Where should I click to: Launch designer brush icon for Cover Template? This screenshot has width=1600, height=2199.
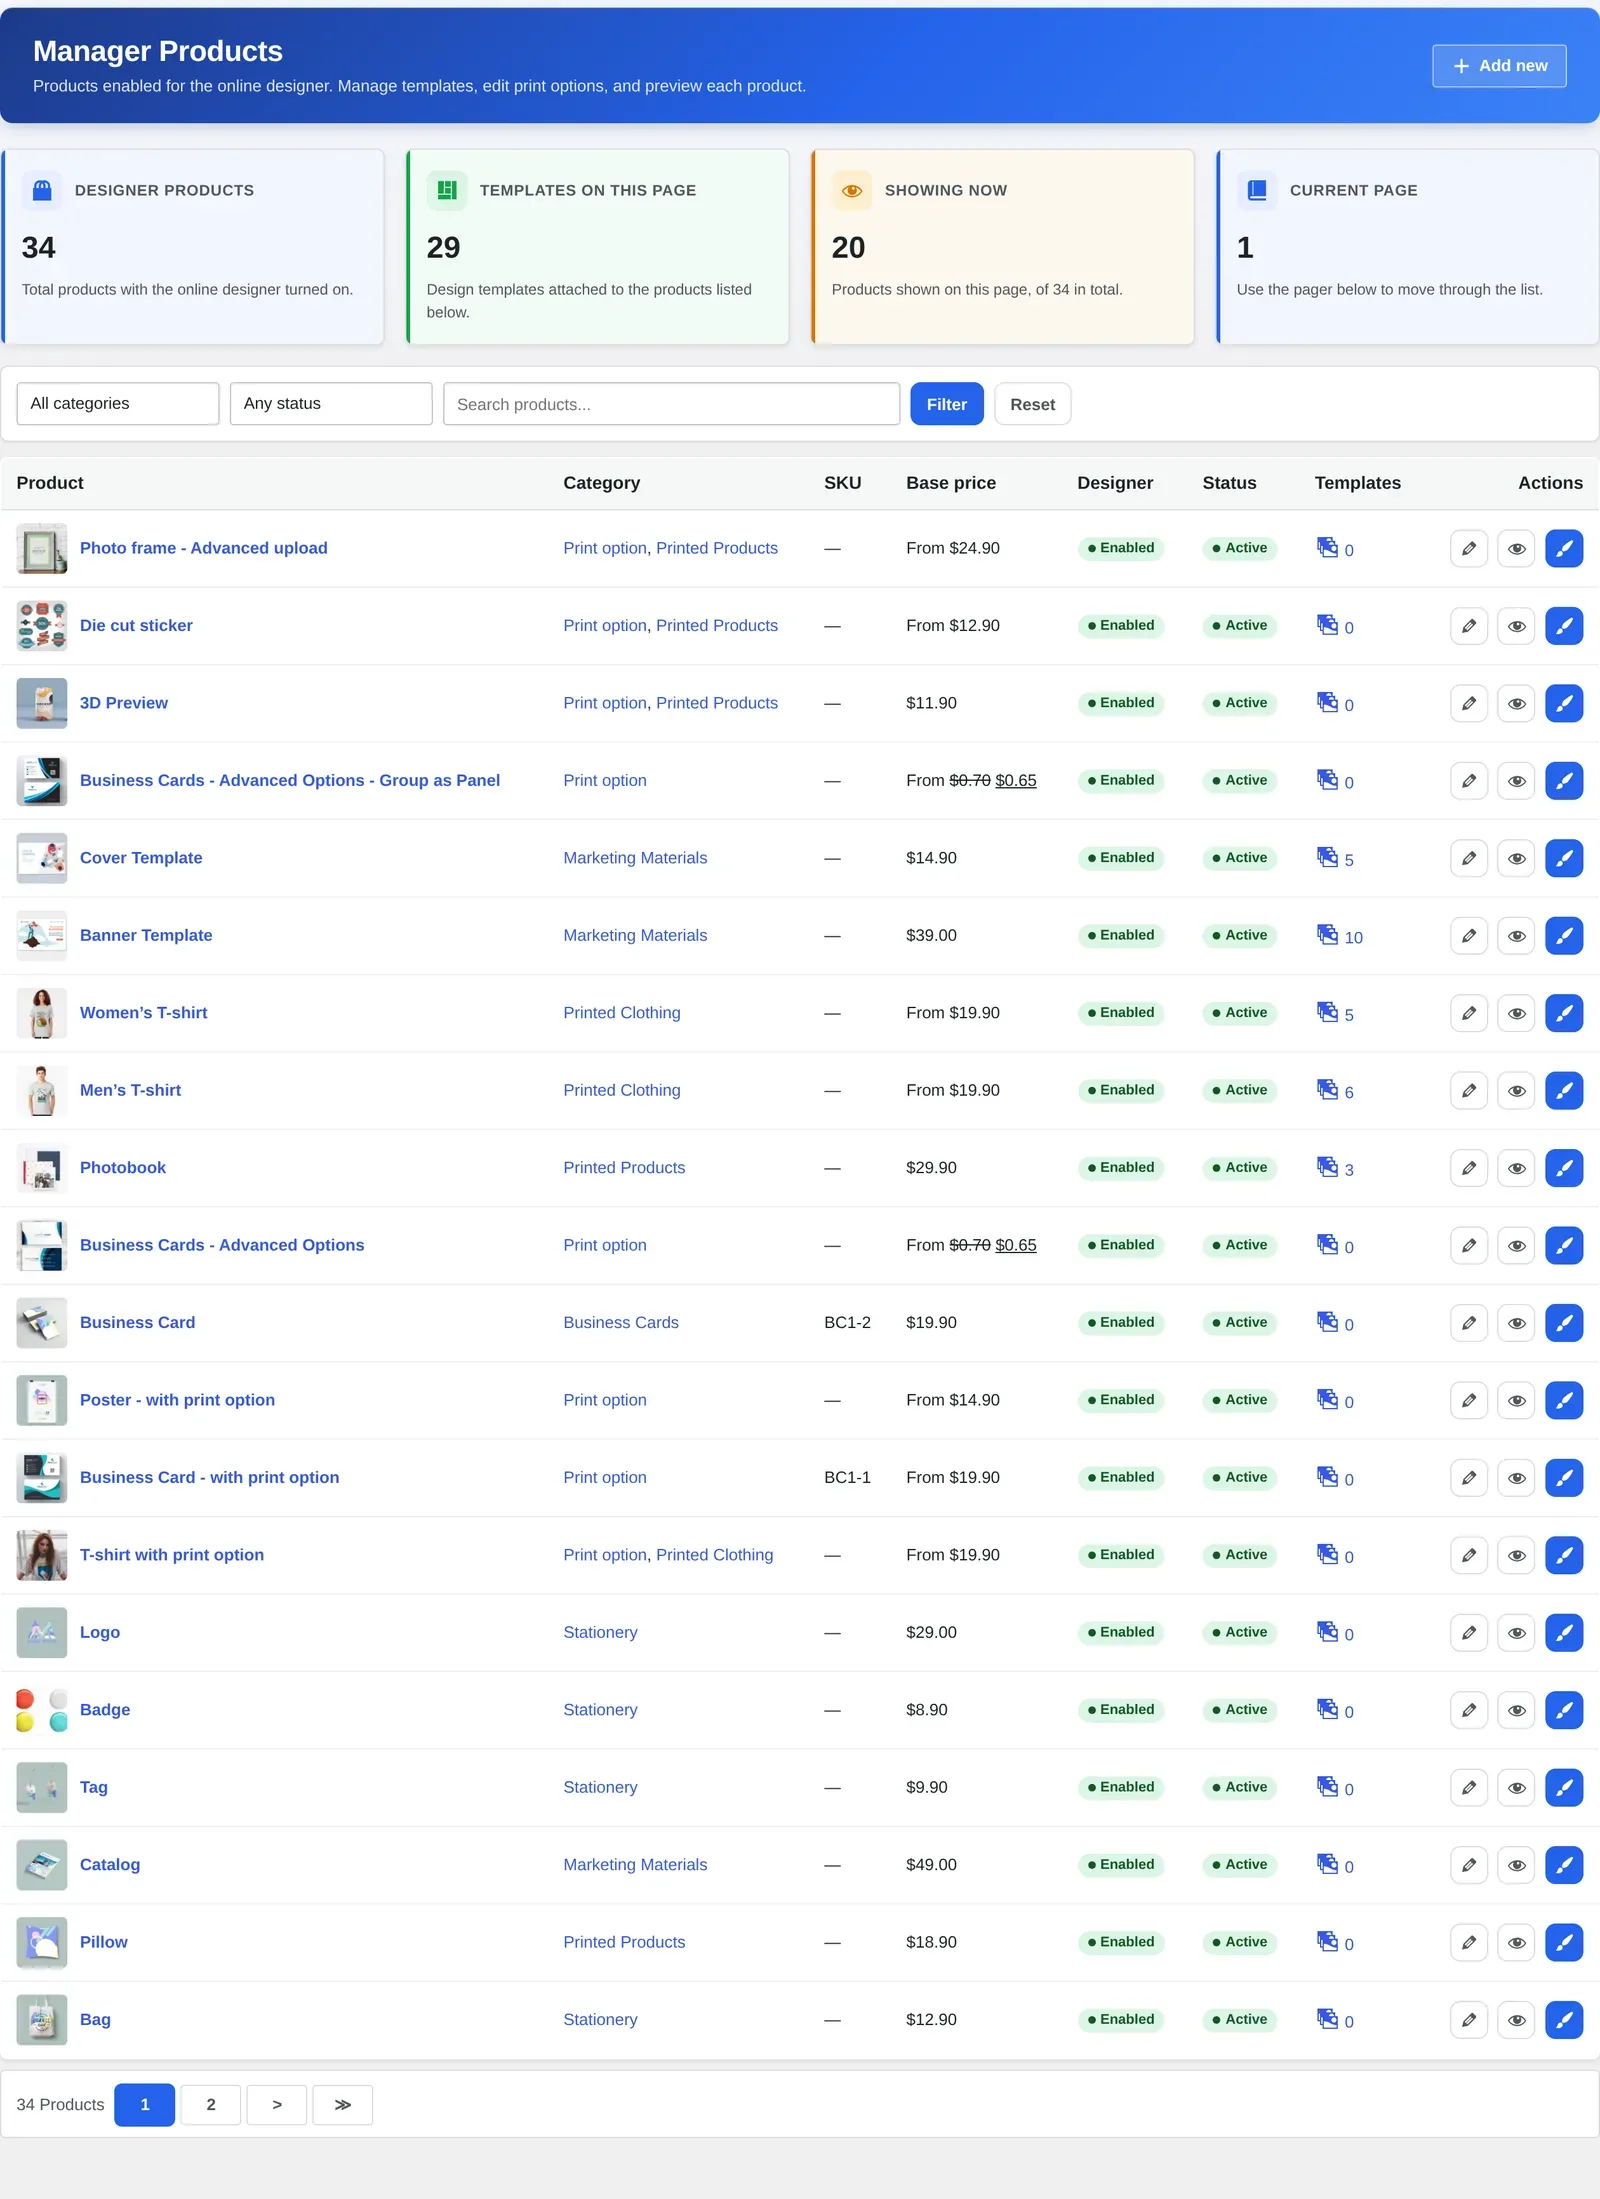pos(1564,858)
